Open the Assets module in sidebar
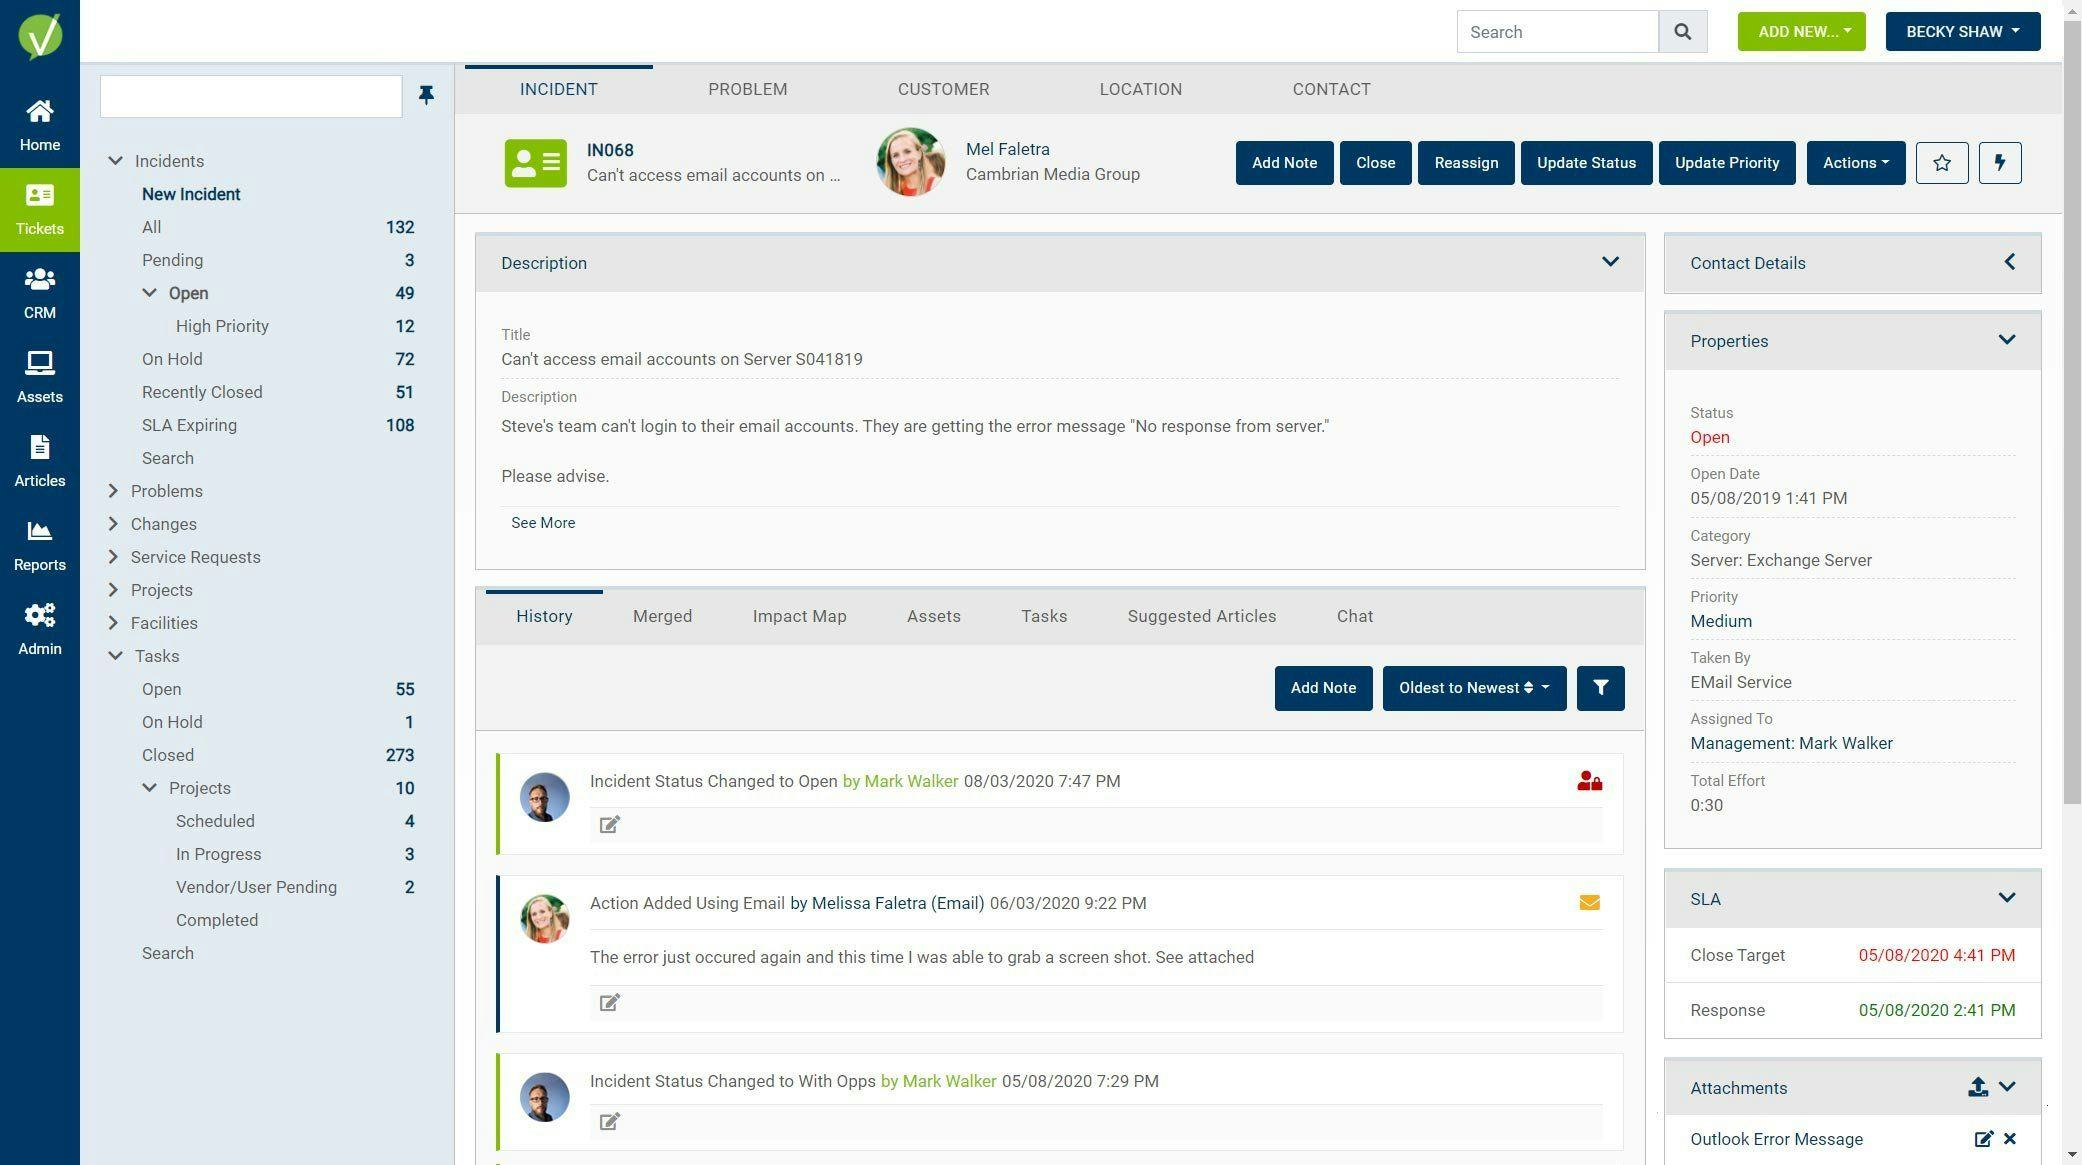 point(40,377)
